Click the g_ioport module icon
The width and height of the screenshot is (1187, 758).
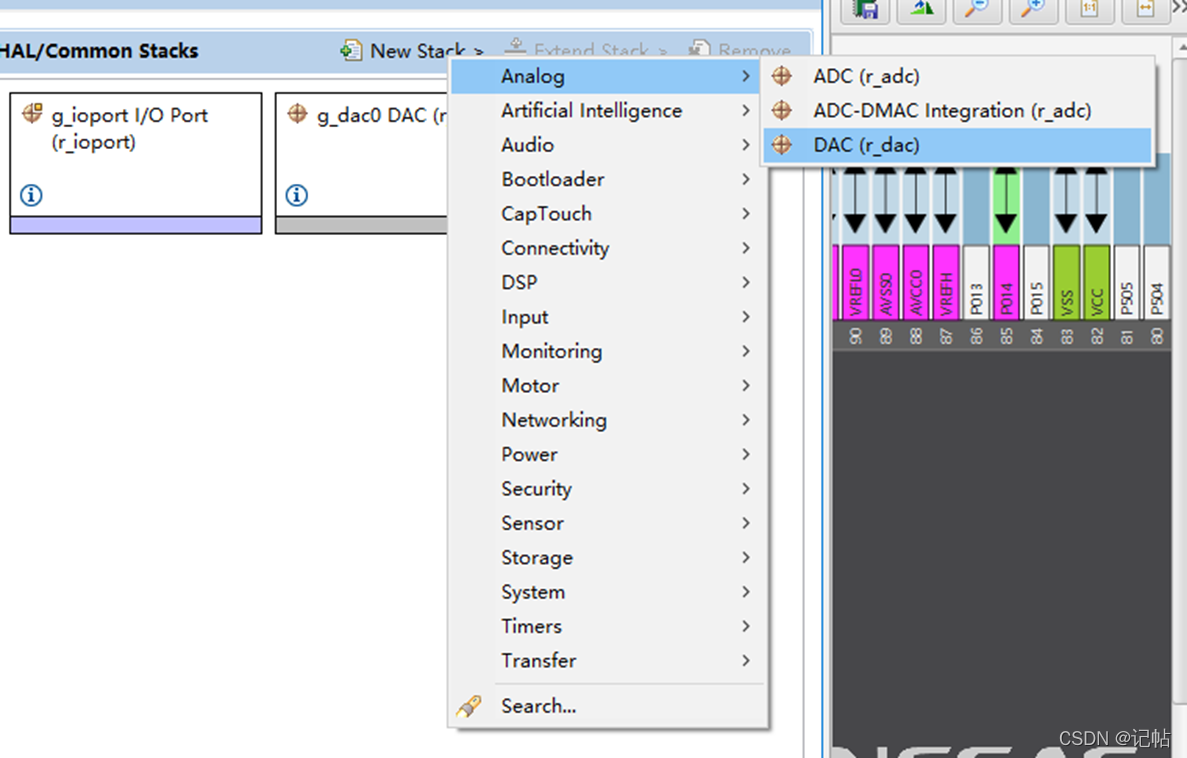(32, 114)
